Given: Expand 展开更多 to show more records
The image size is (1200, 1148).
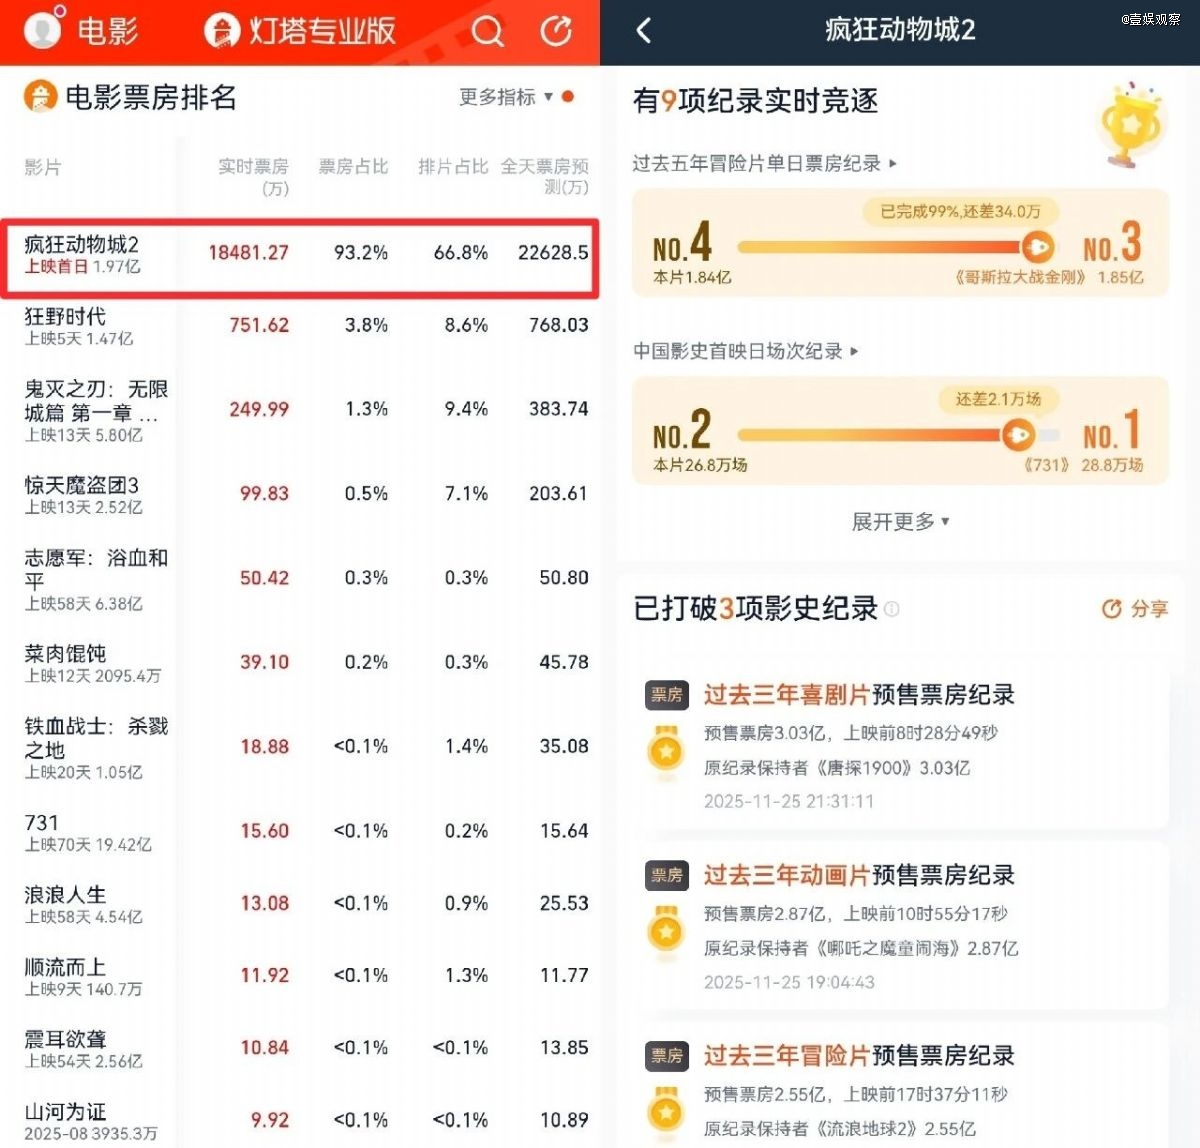Looking at the screenshot, I should point(899,521).
